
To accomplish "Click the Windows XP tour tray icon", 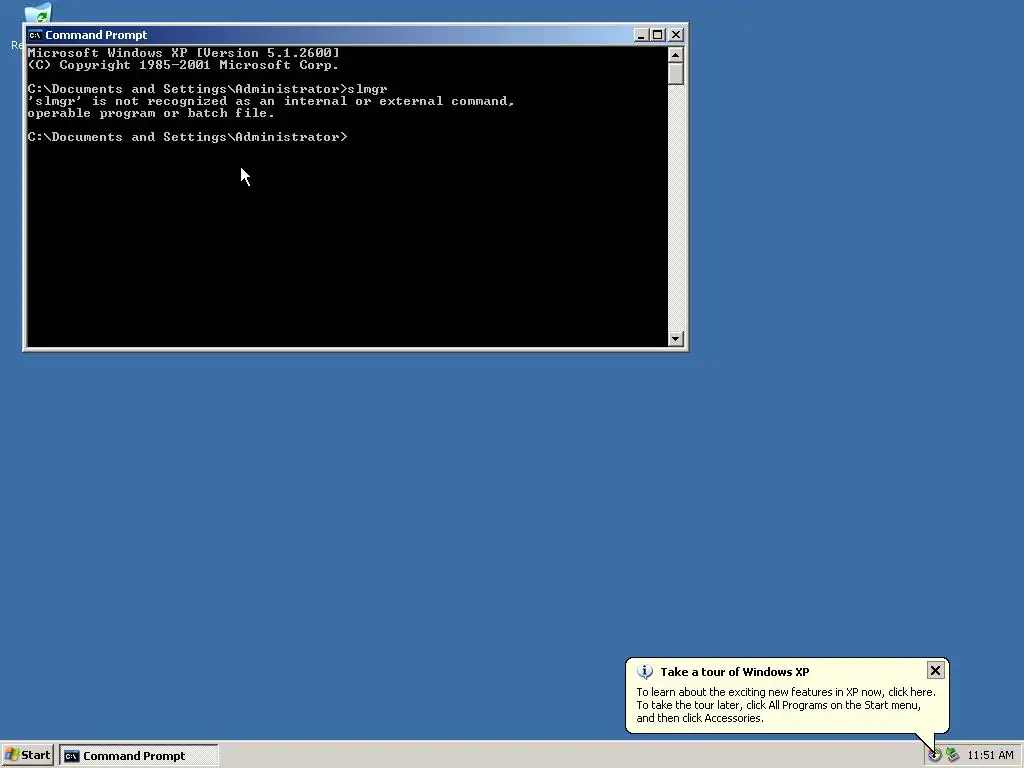I will [x=935, y=755].
